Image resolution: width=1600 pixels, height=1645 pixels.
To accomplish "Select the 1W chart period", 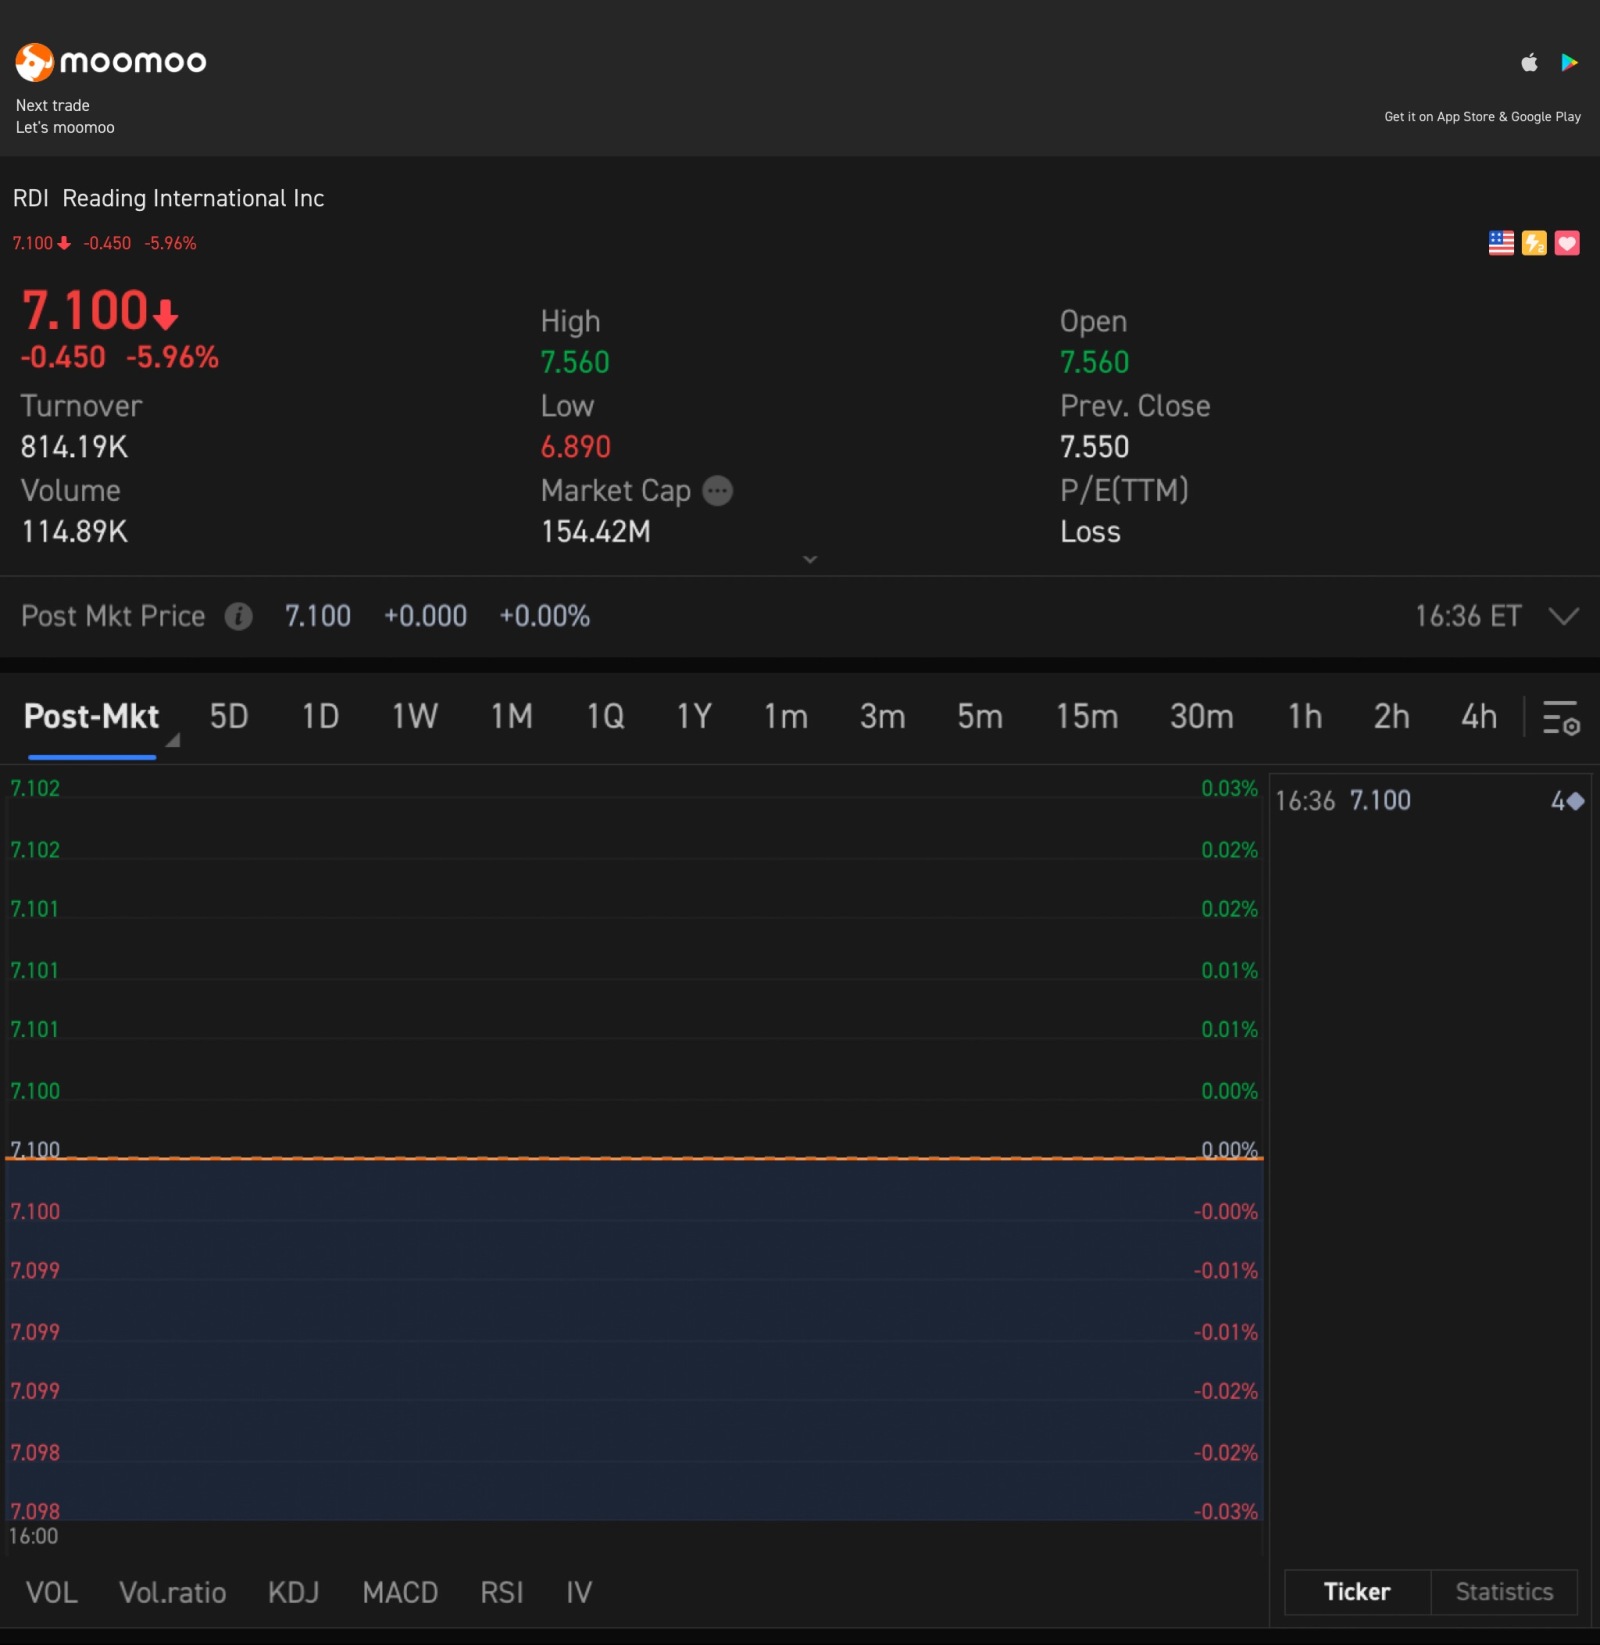I will point(415,717).
